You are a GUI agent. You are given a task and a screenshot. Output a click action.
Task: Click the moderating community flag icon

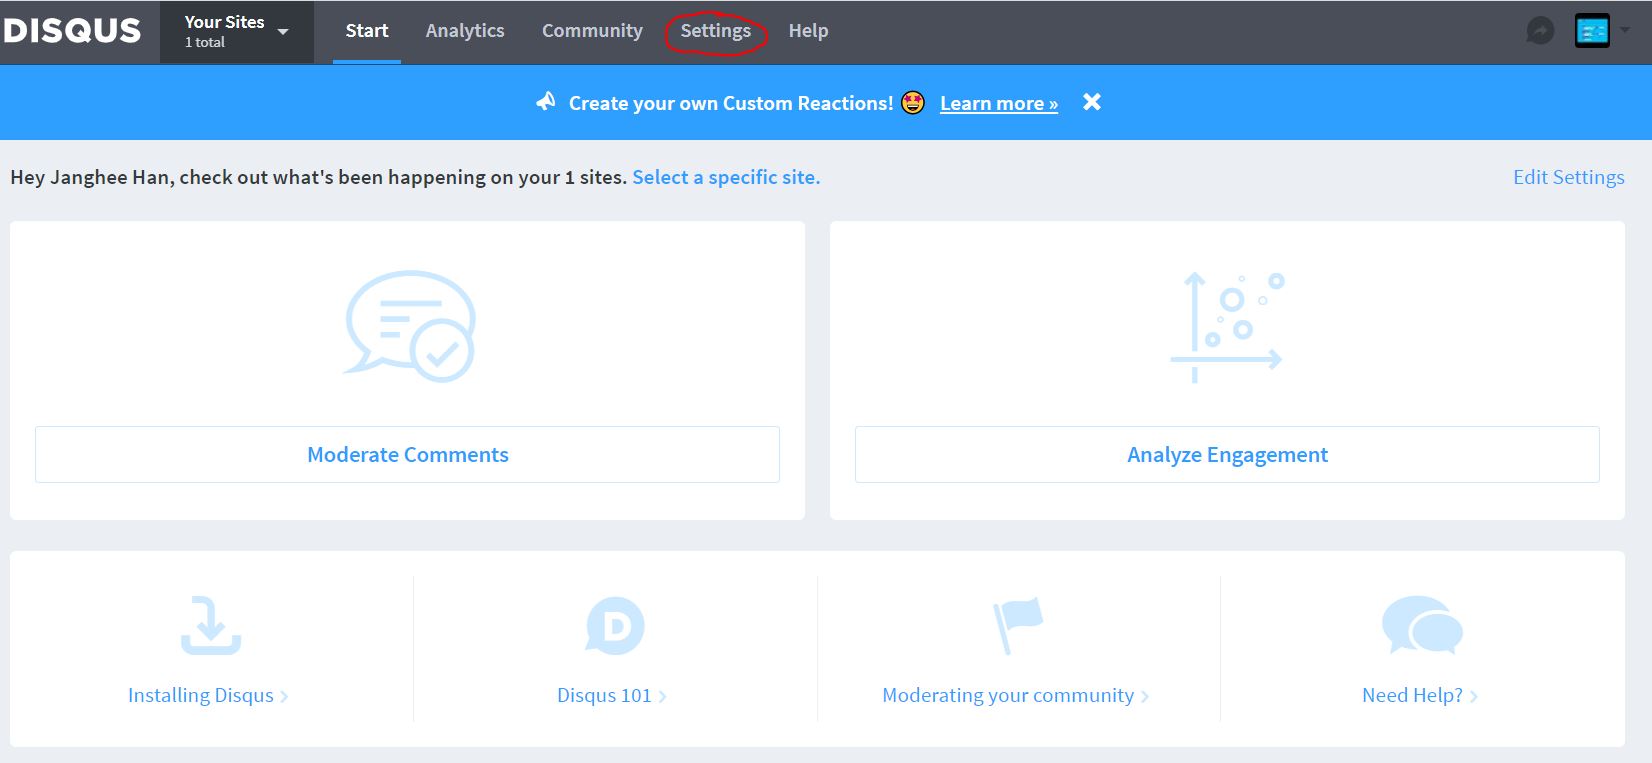1017,626
